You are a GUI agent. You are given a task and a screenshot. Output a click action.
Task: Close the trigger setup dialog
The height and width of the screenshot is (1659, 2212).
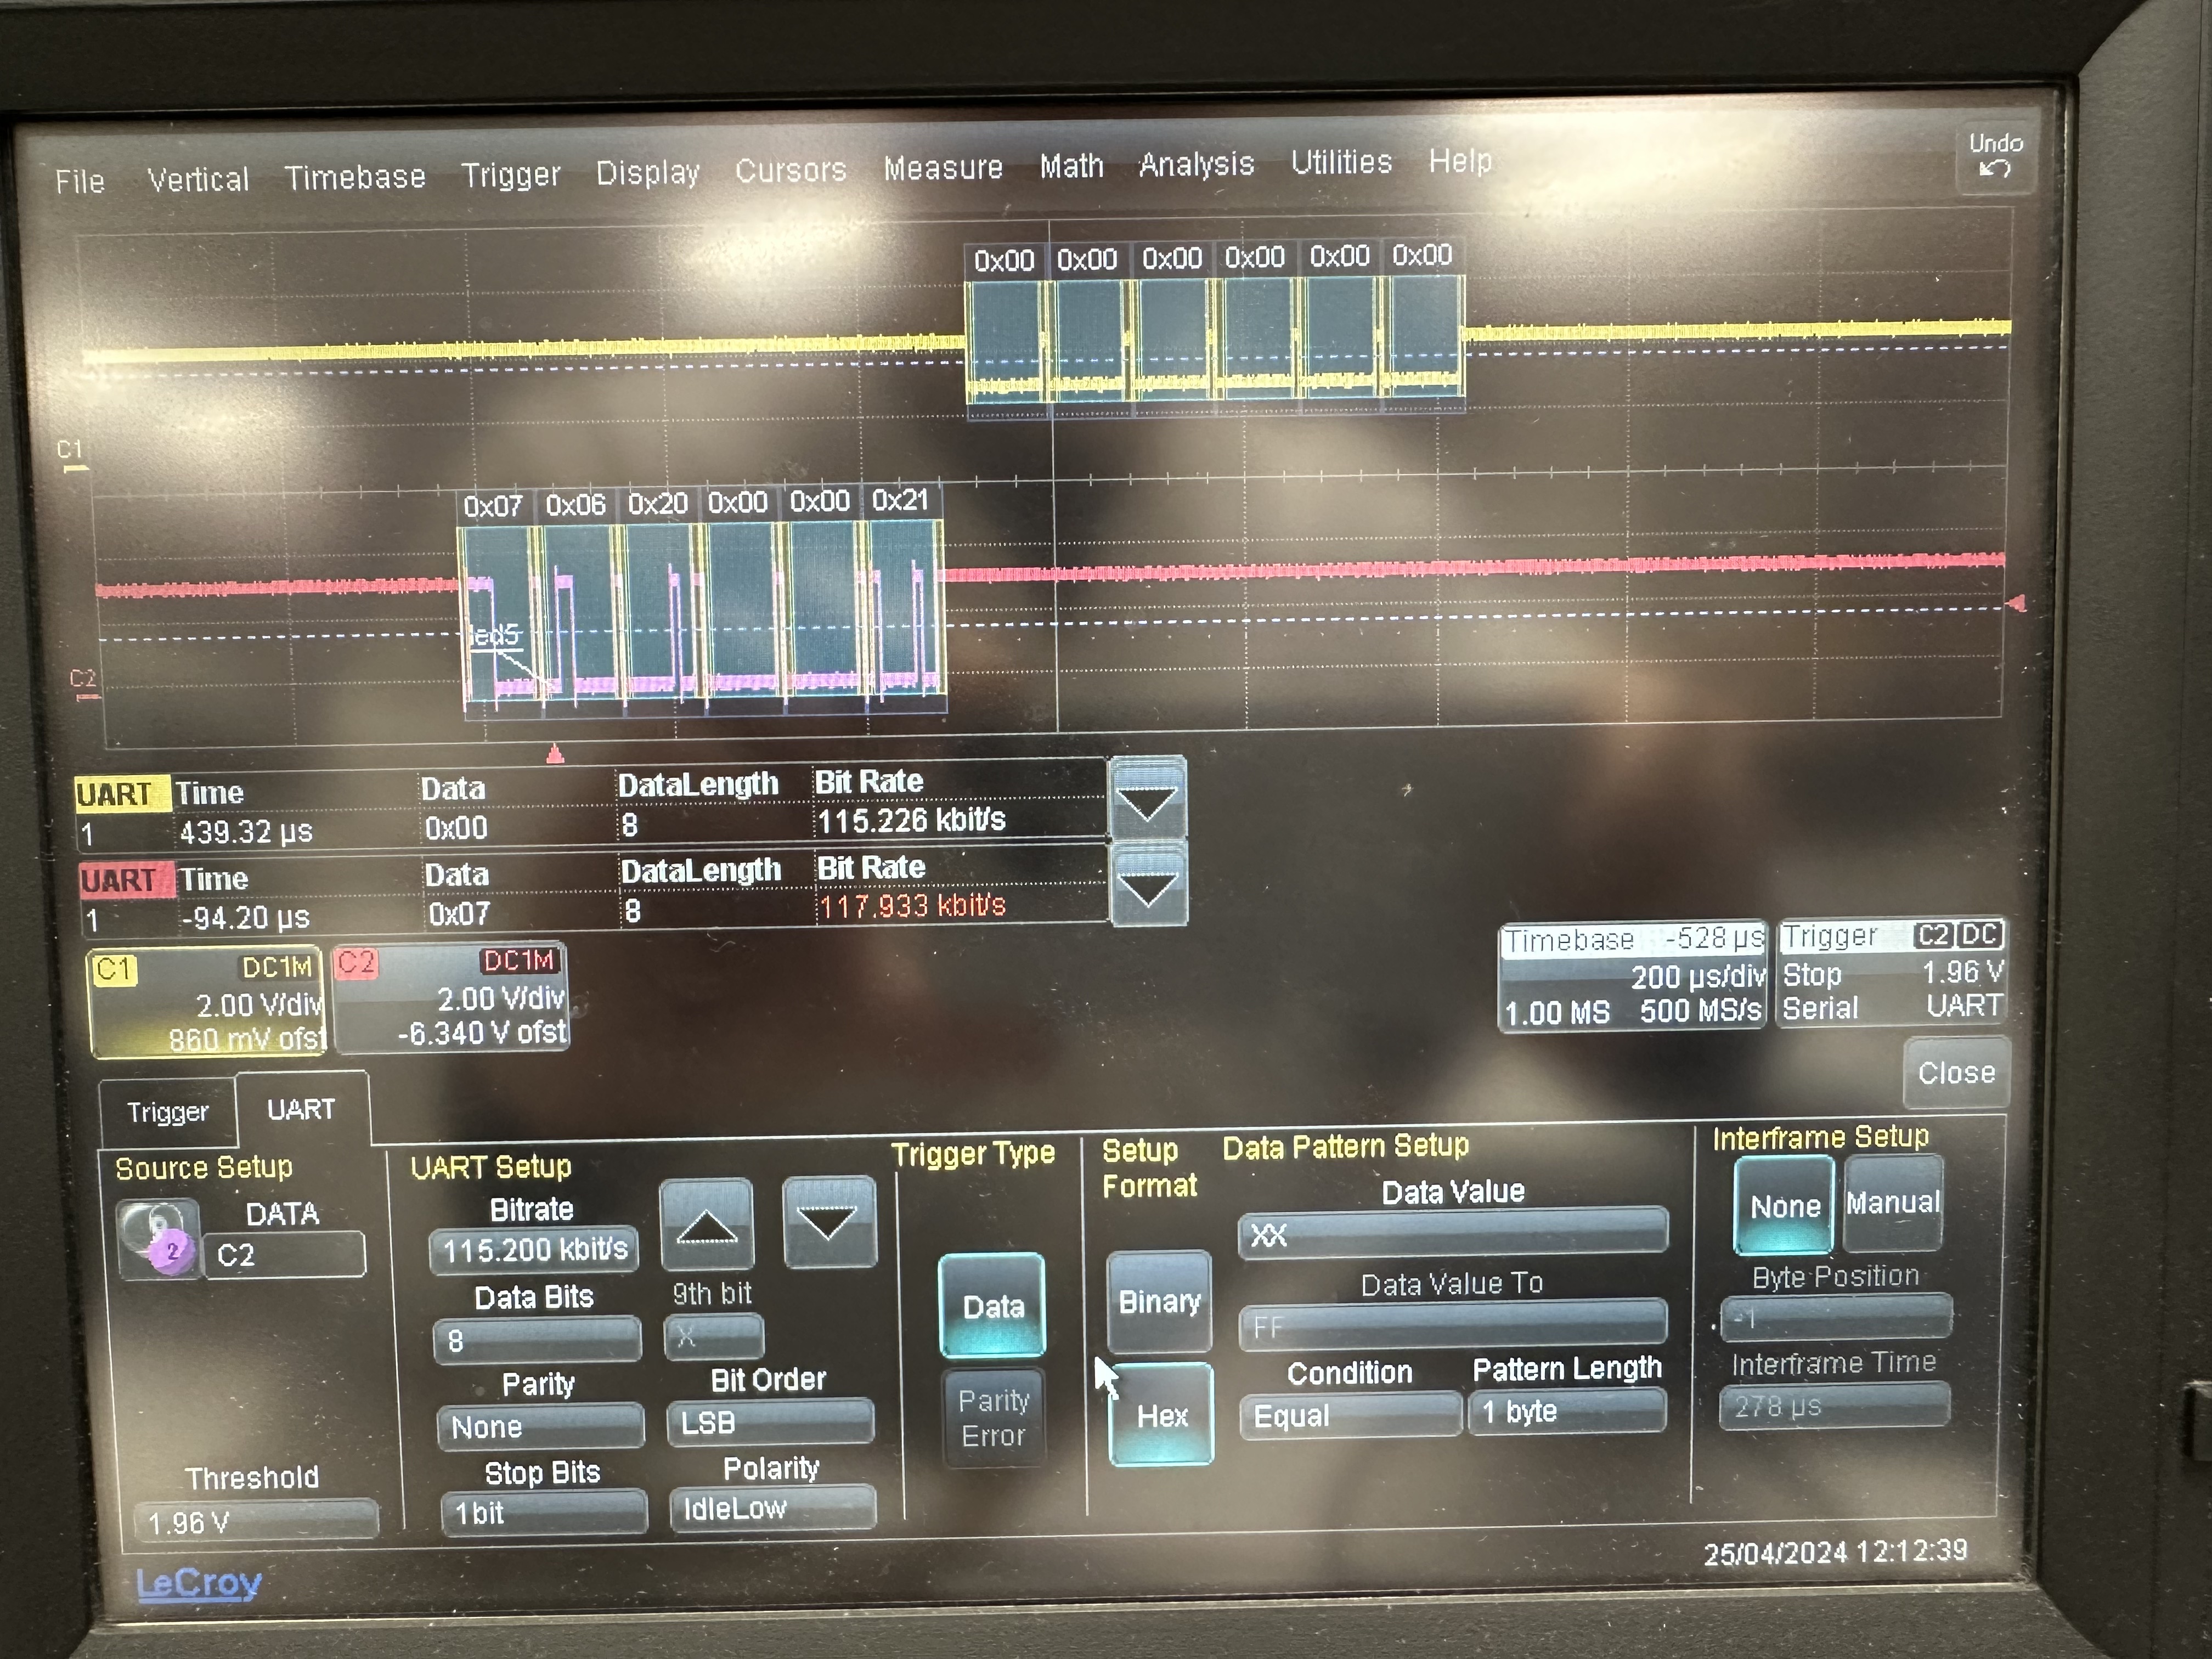[1956, 1073]
